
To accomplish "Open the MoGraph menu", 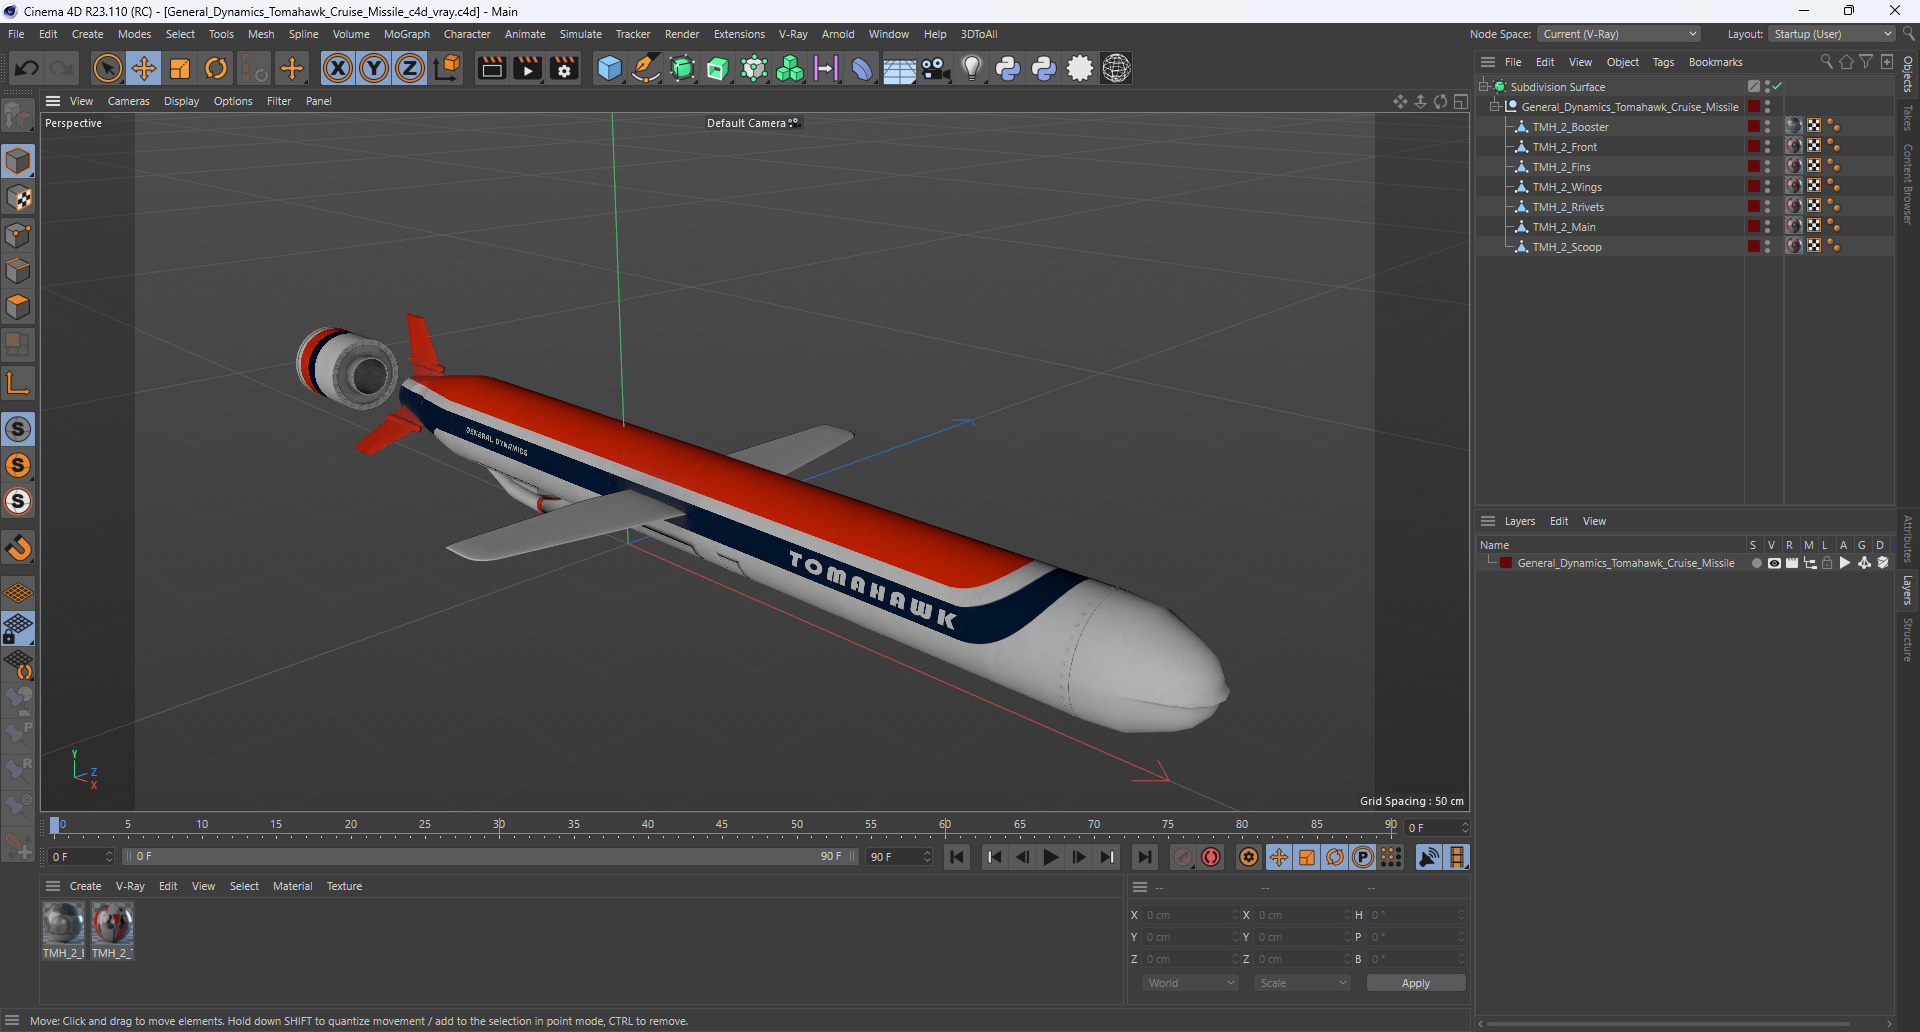I will click(x=406, y=34).
